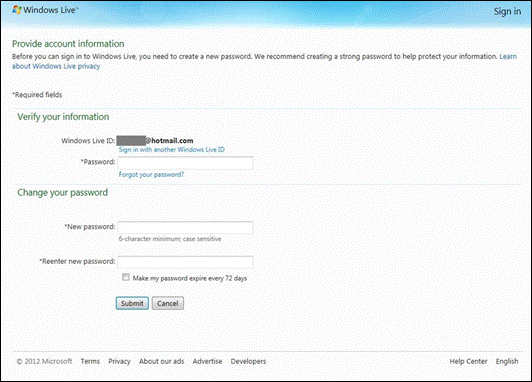
Task: Click the Submit button
Action: 132,303
